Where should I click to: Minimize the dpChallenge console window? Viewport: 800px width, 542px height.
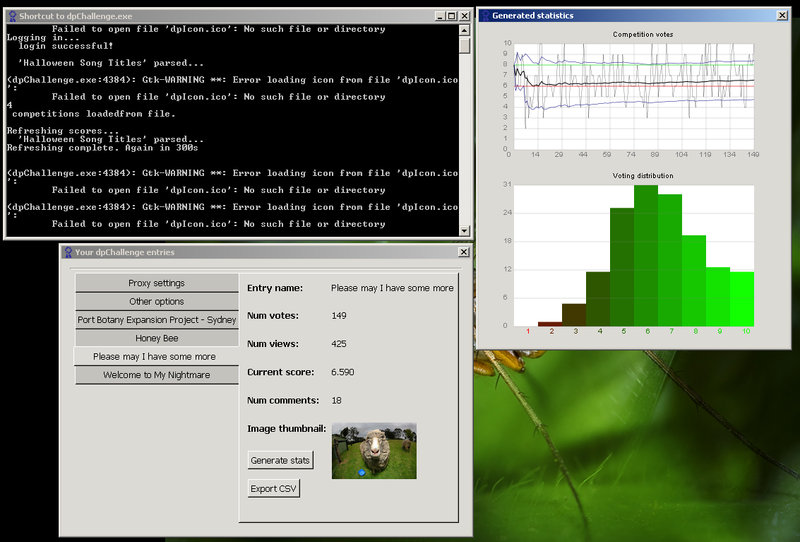click(441, 16)
